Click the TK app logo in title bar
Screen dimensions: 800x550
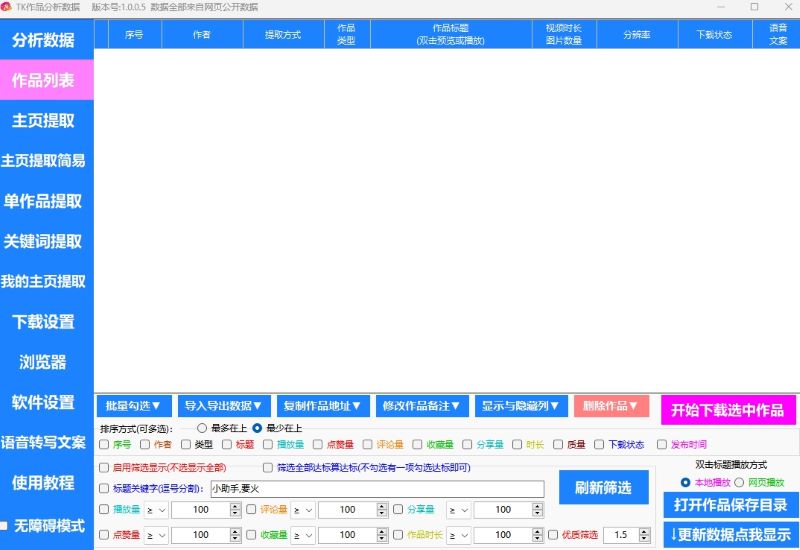pos(6,7)
